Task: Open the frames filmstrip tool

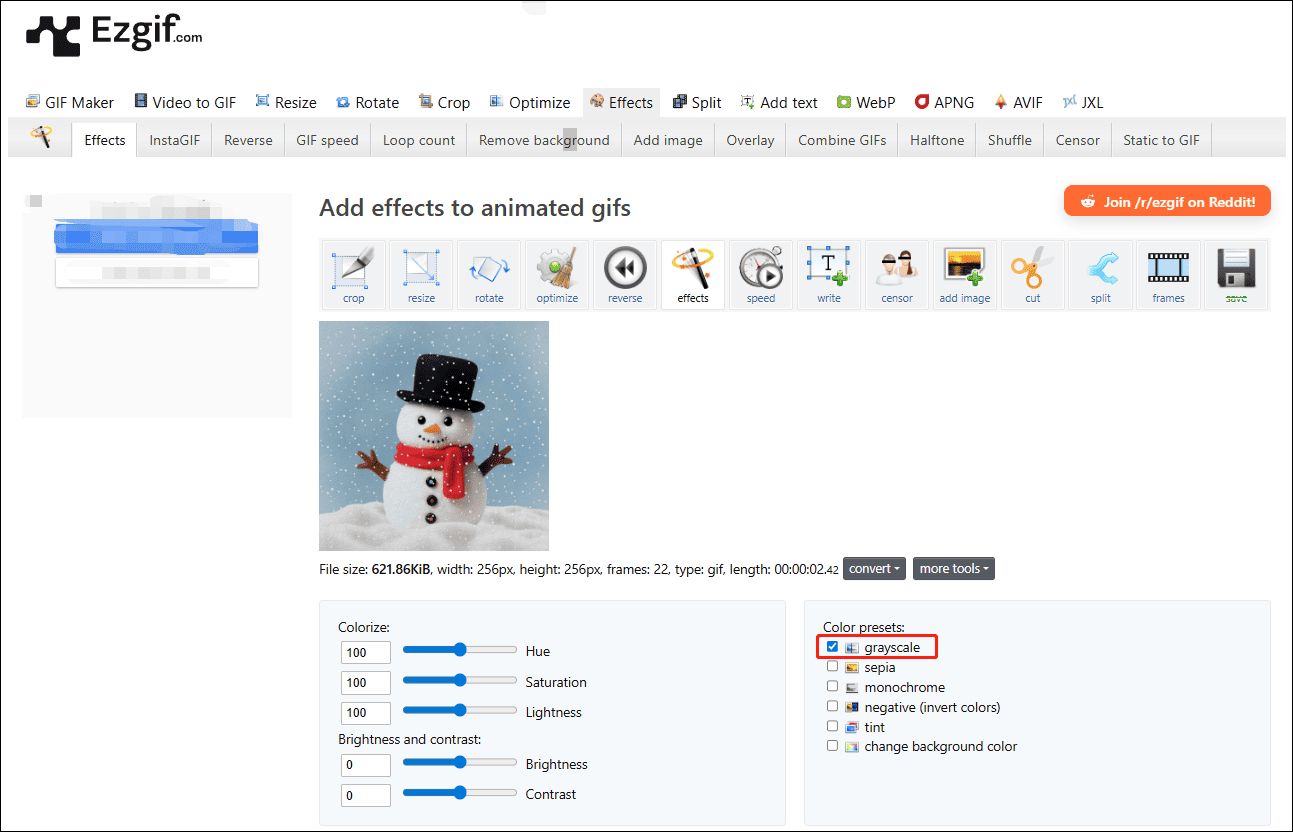Action: (x=1168, y=275)
